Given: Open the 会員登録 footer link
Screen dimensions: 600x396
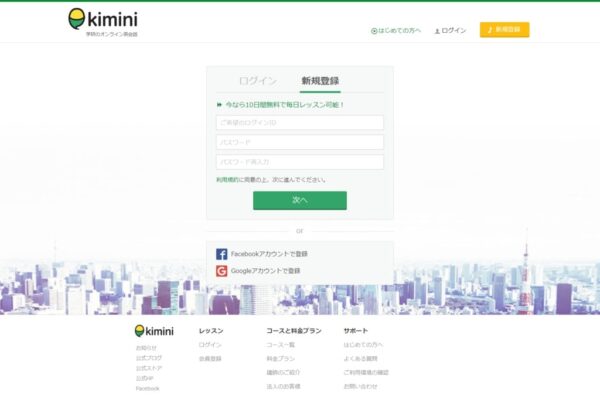Looking at the screenshot, I should (210, 359).
